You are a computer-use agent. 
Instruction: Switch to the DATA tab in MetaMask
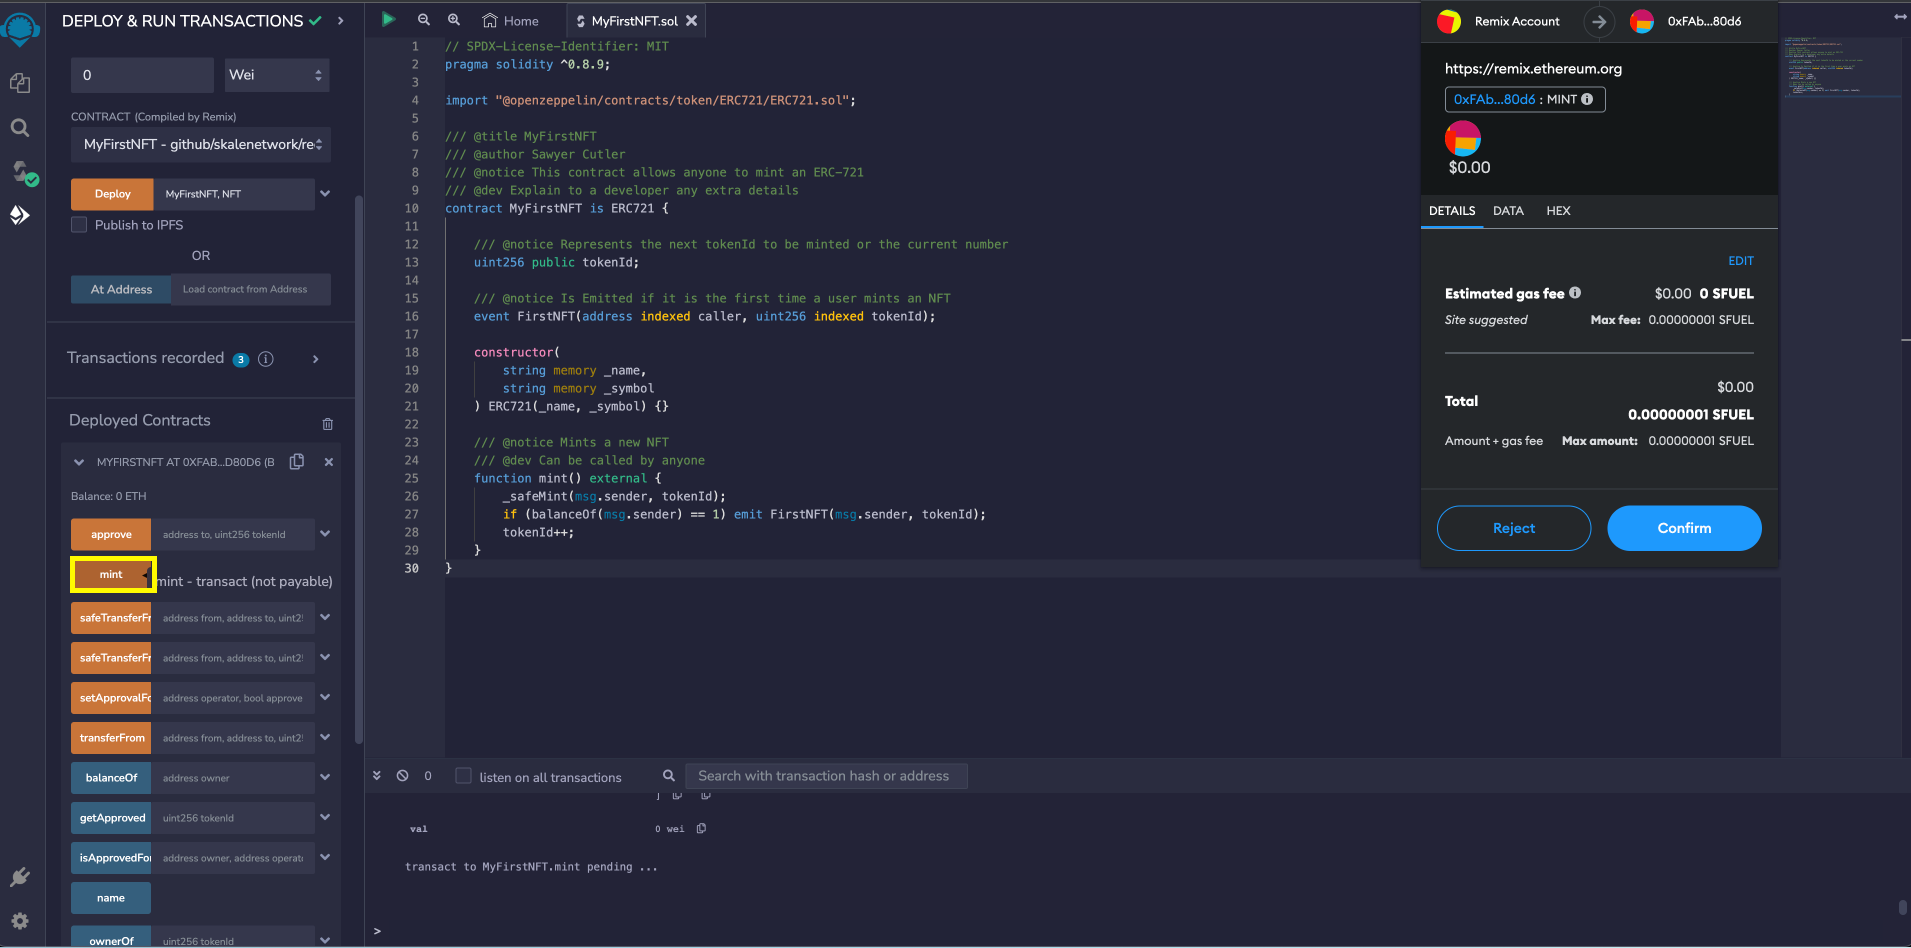pyautogui.click(x=1508, y=211)
